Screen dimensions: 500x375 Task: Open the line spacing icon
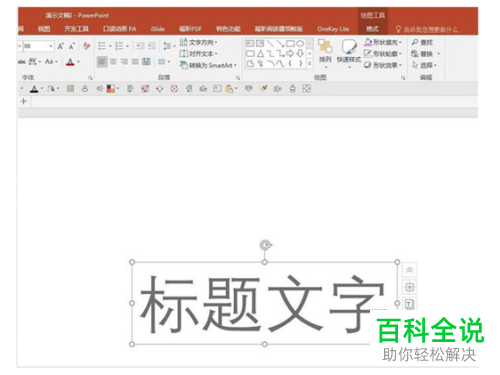click(x=167, y=46)
